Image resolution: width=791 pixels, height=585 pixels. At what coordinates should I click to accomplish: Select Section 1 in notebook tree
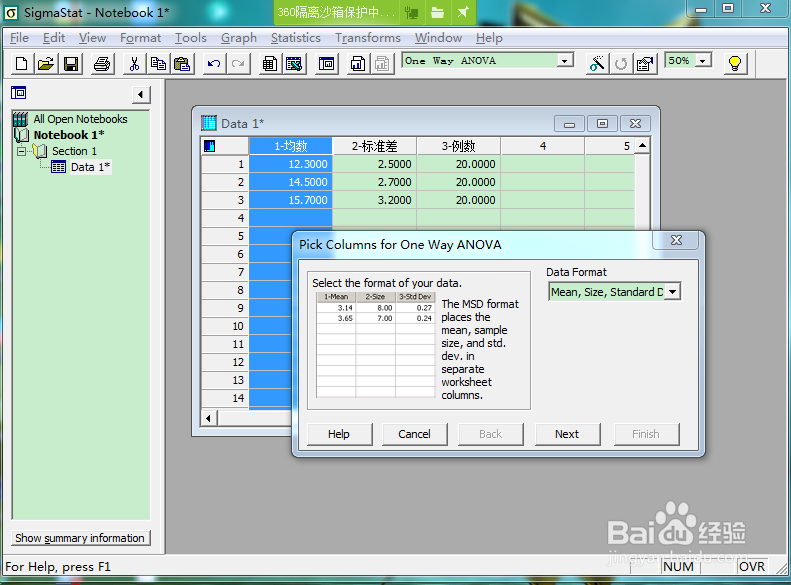(74, 151)
